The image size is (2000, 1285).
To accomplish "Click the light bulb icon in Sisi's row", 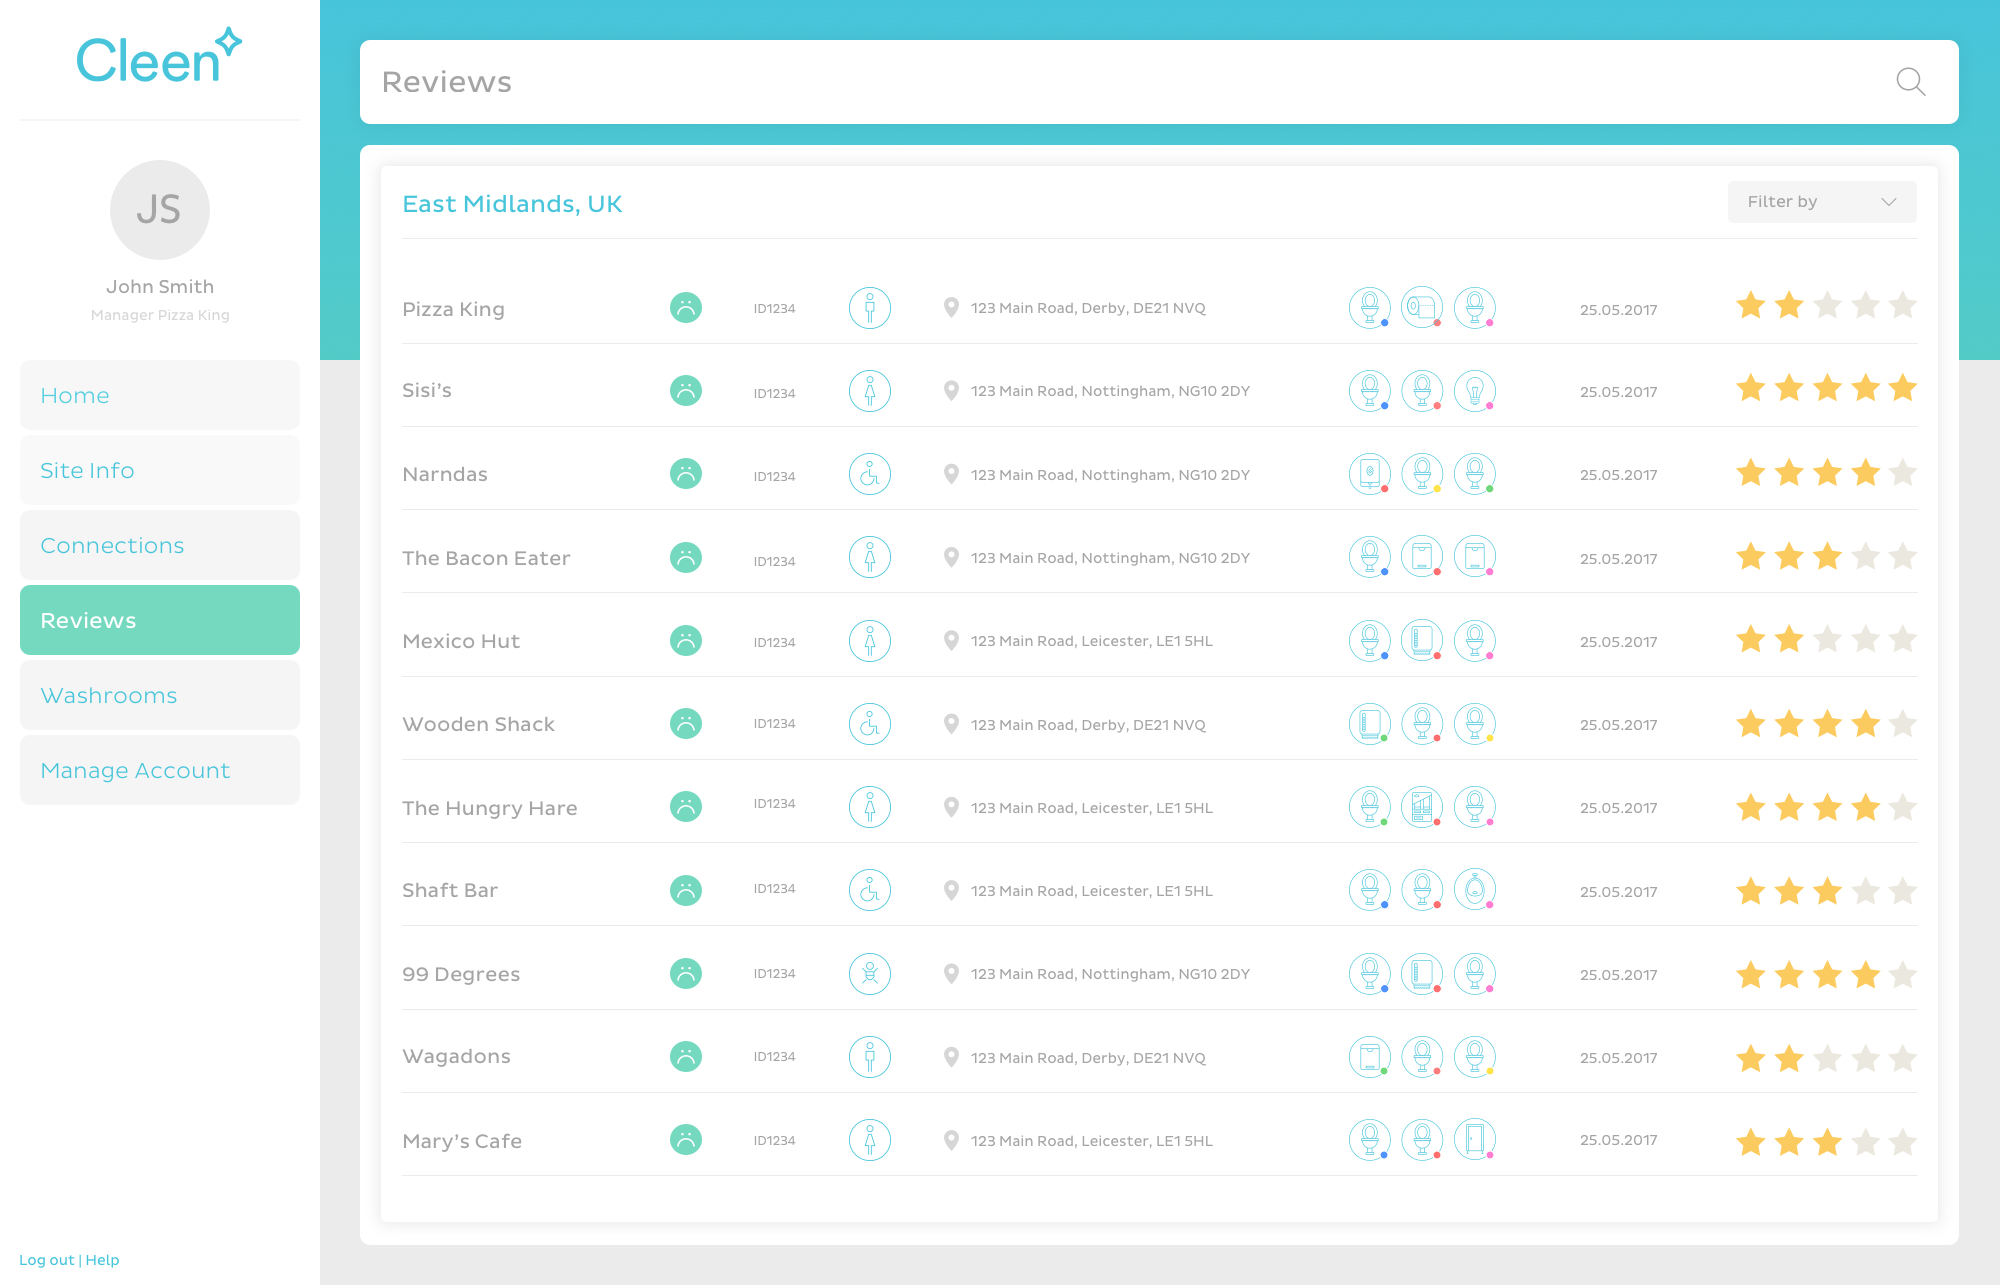I will point(1474,391).
